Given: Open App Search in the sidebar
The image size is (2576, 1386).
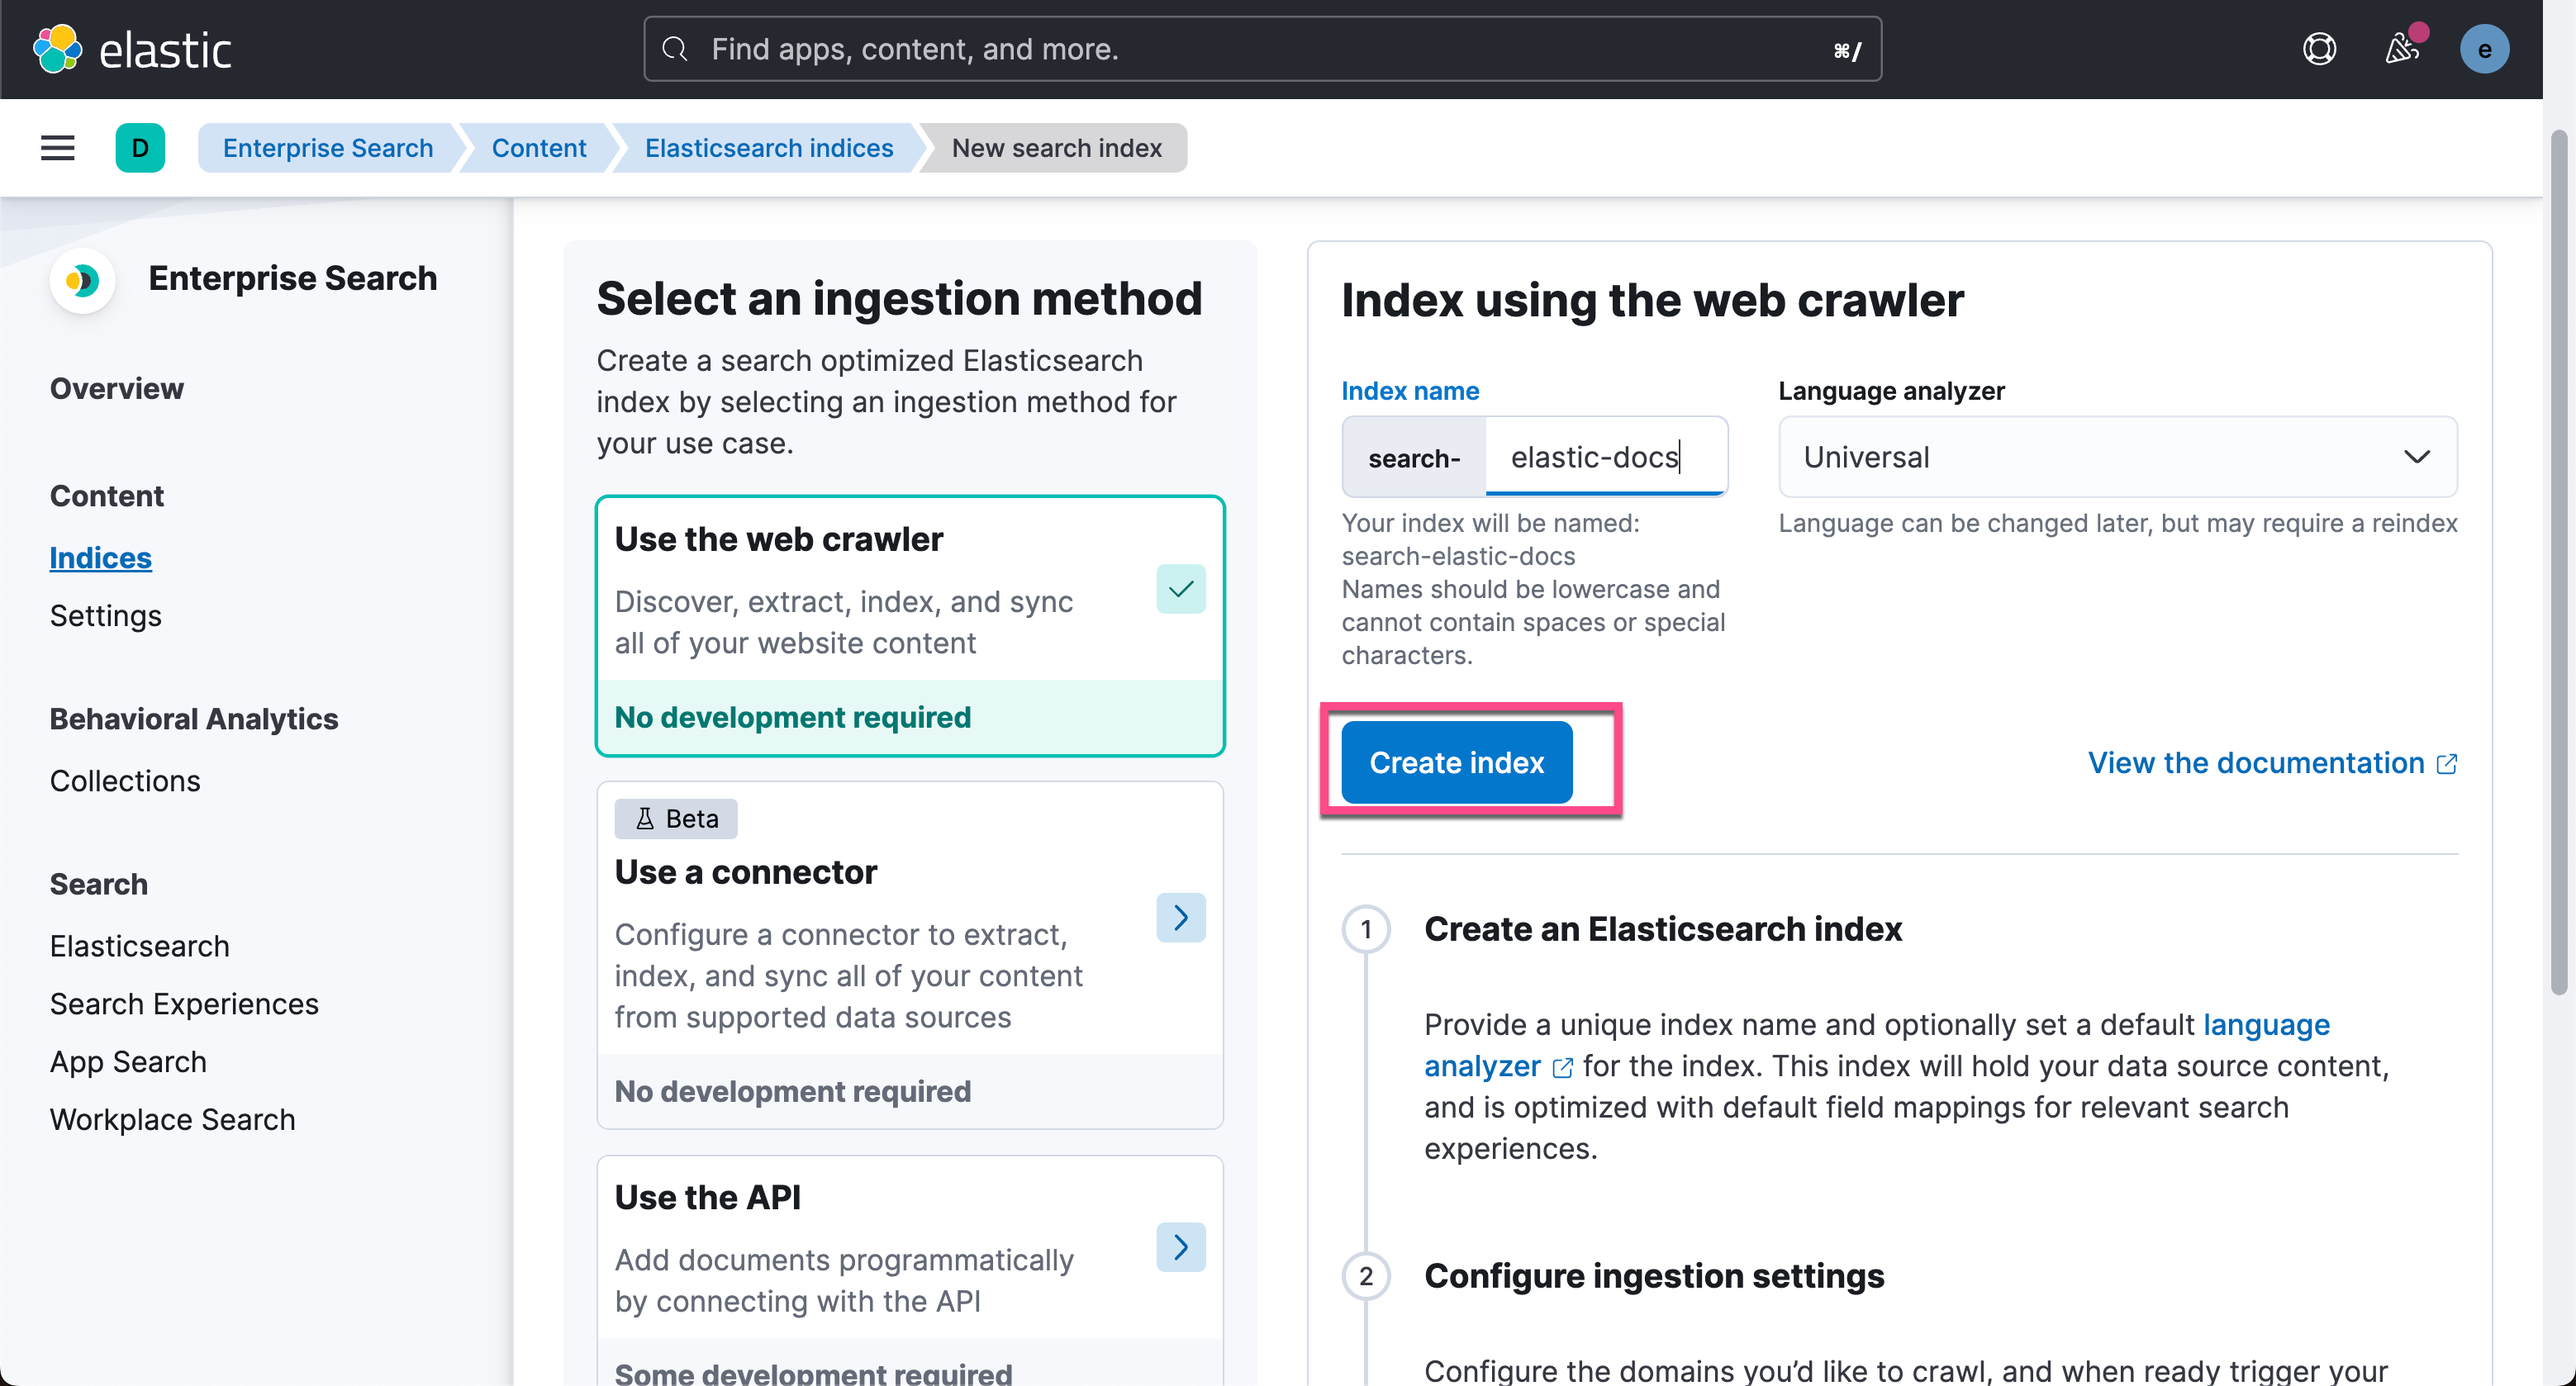Looking at the screenshot, I should point(128,1062).
